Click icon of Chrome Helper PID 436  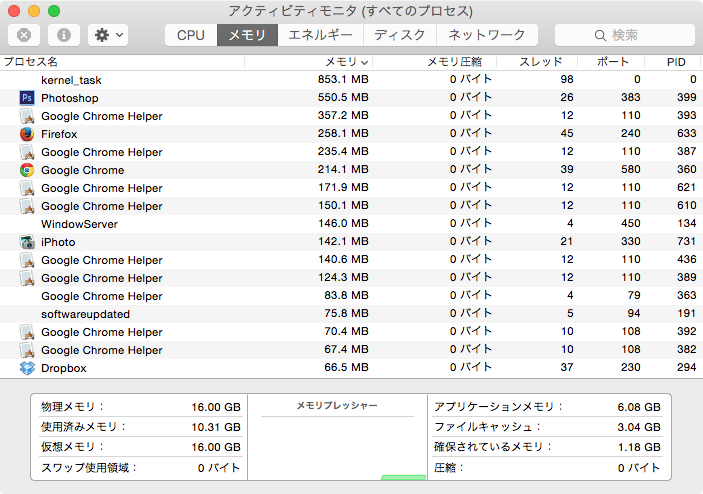(27, 260)
